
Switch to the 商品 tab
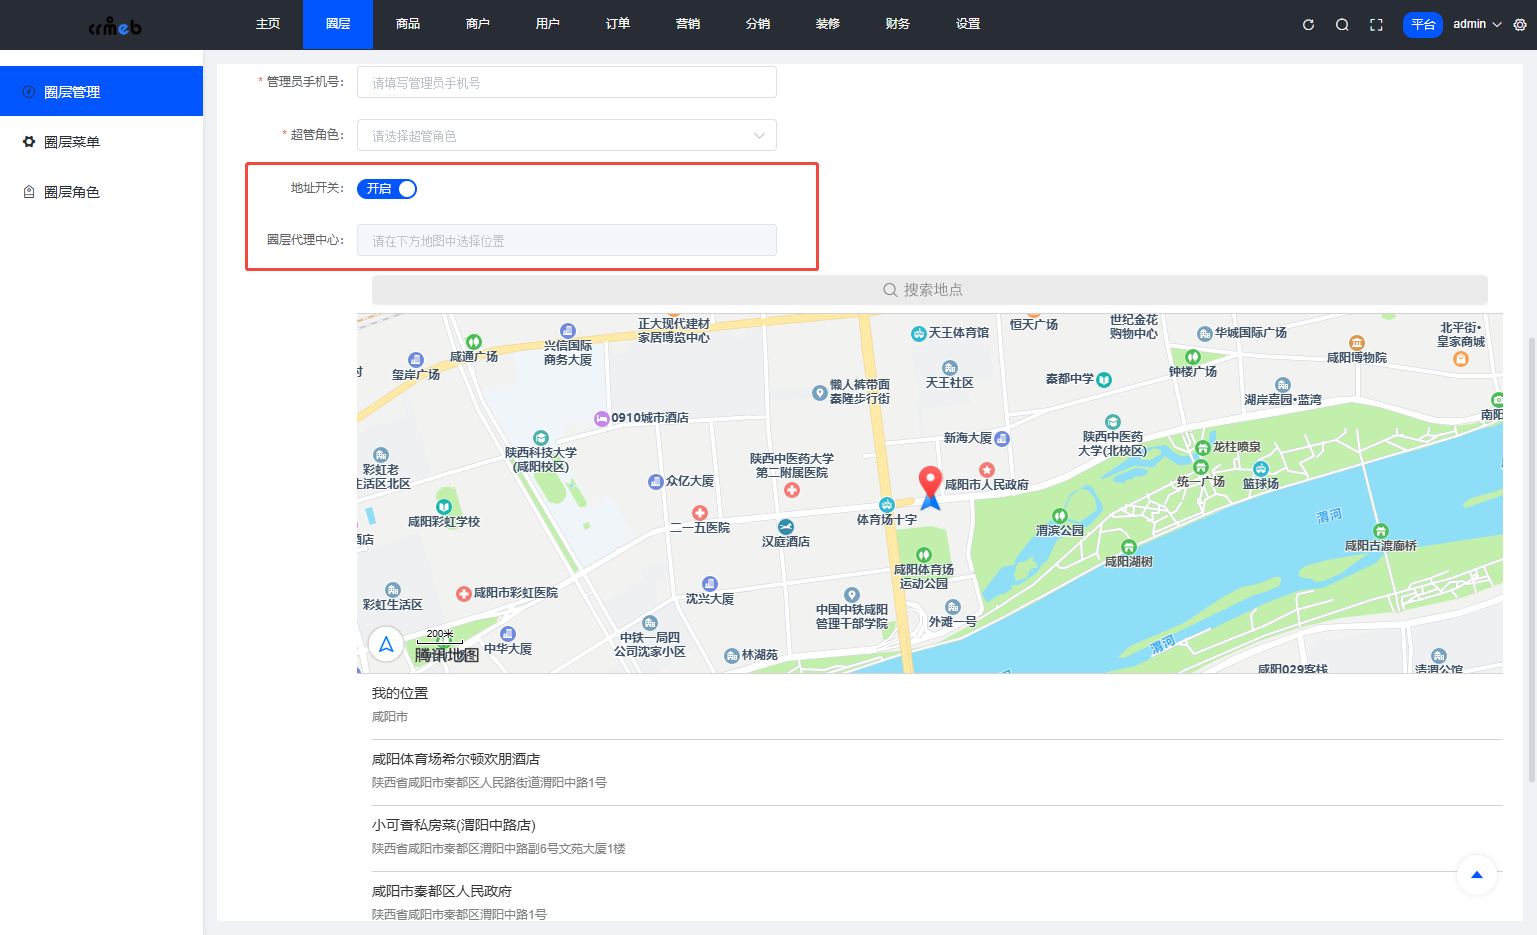407,24
